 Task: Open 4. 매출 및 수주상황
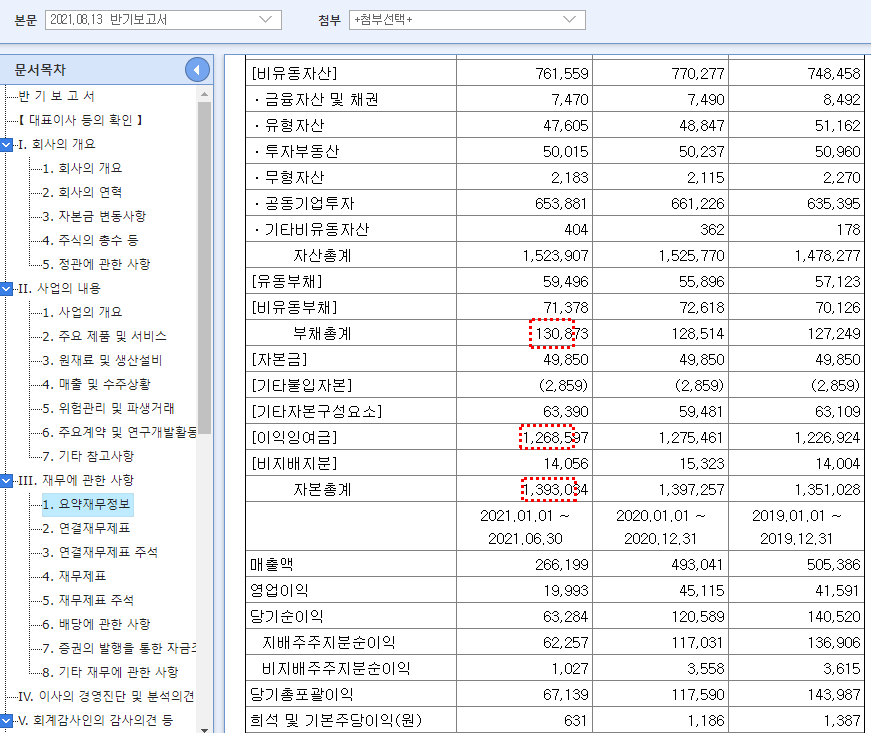tap(97, 384)
